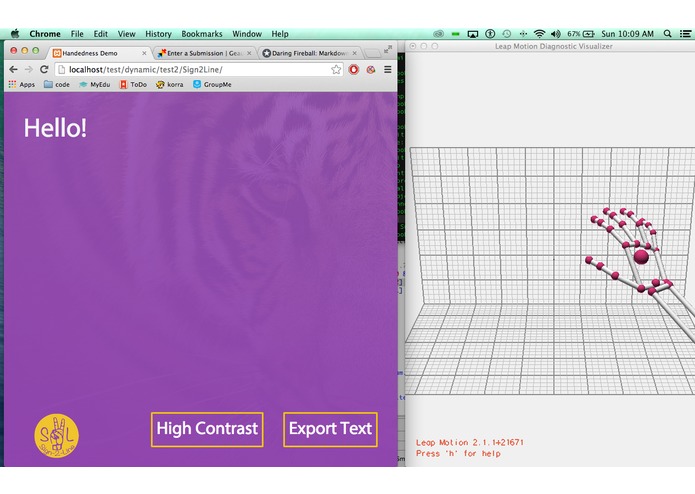The height and width of the screenshot is (494, 695).
Task: Click the Creative Cloud menu bar icon
Action: coord(438,34)
